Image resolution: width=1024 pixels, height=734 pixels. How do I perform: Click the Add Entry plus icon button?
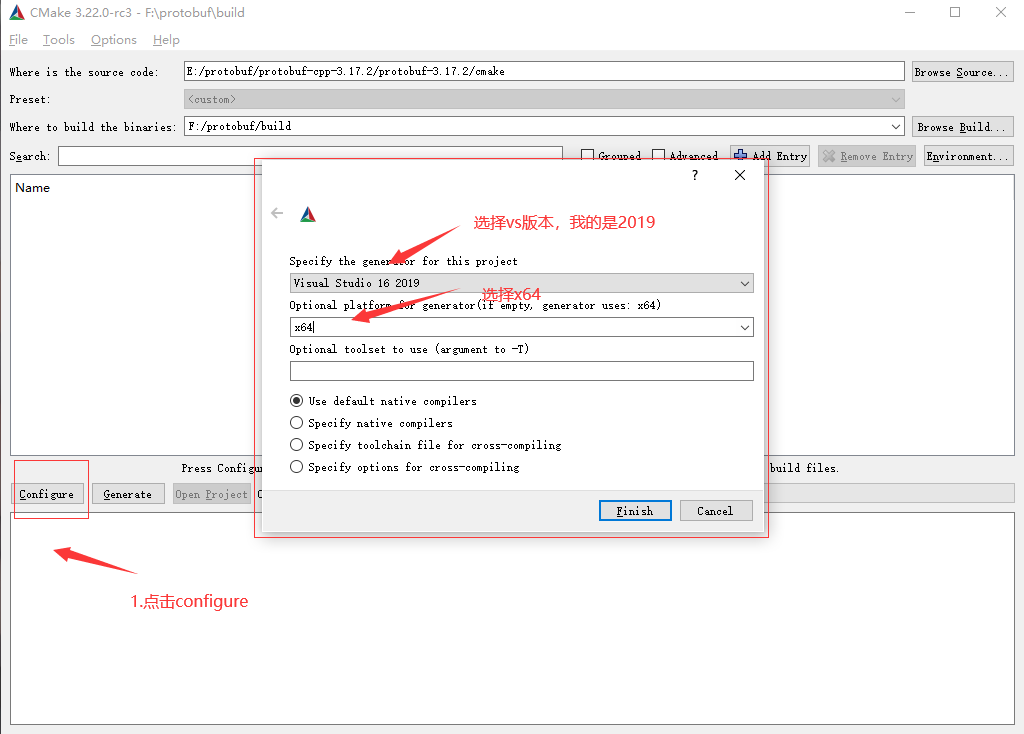tap(770, 156)
